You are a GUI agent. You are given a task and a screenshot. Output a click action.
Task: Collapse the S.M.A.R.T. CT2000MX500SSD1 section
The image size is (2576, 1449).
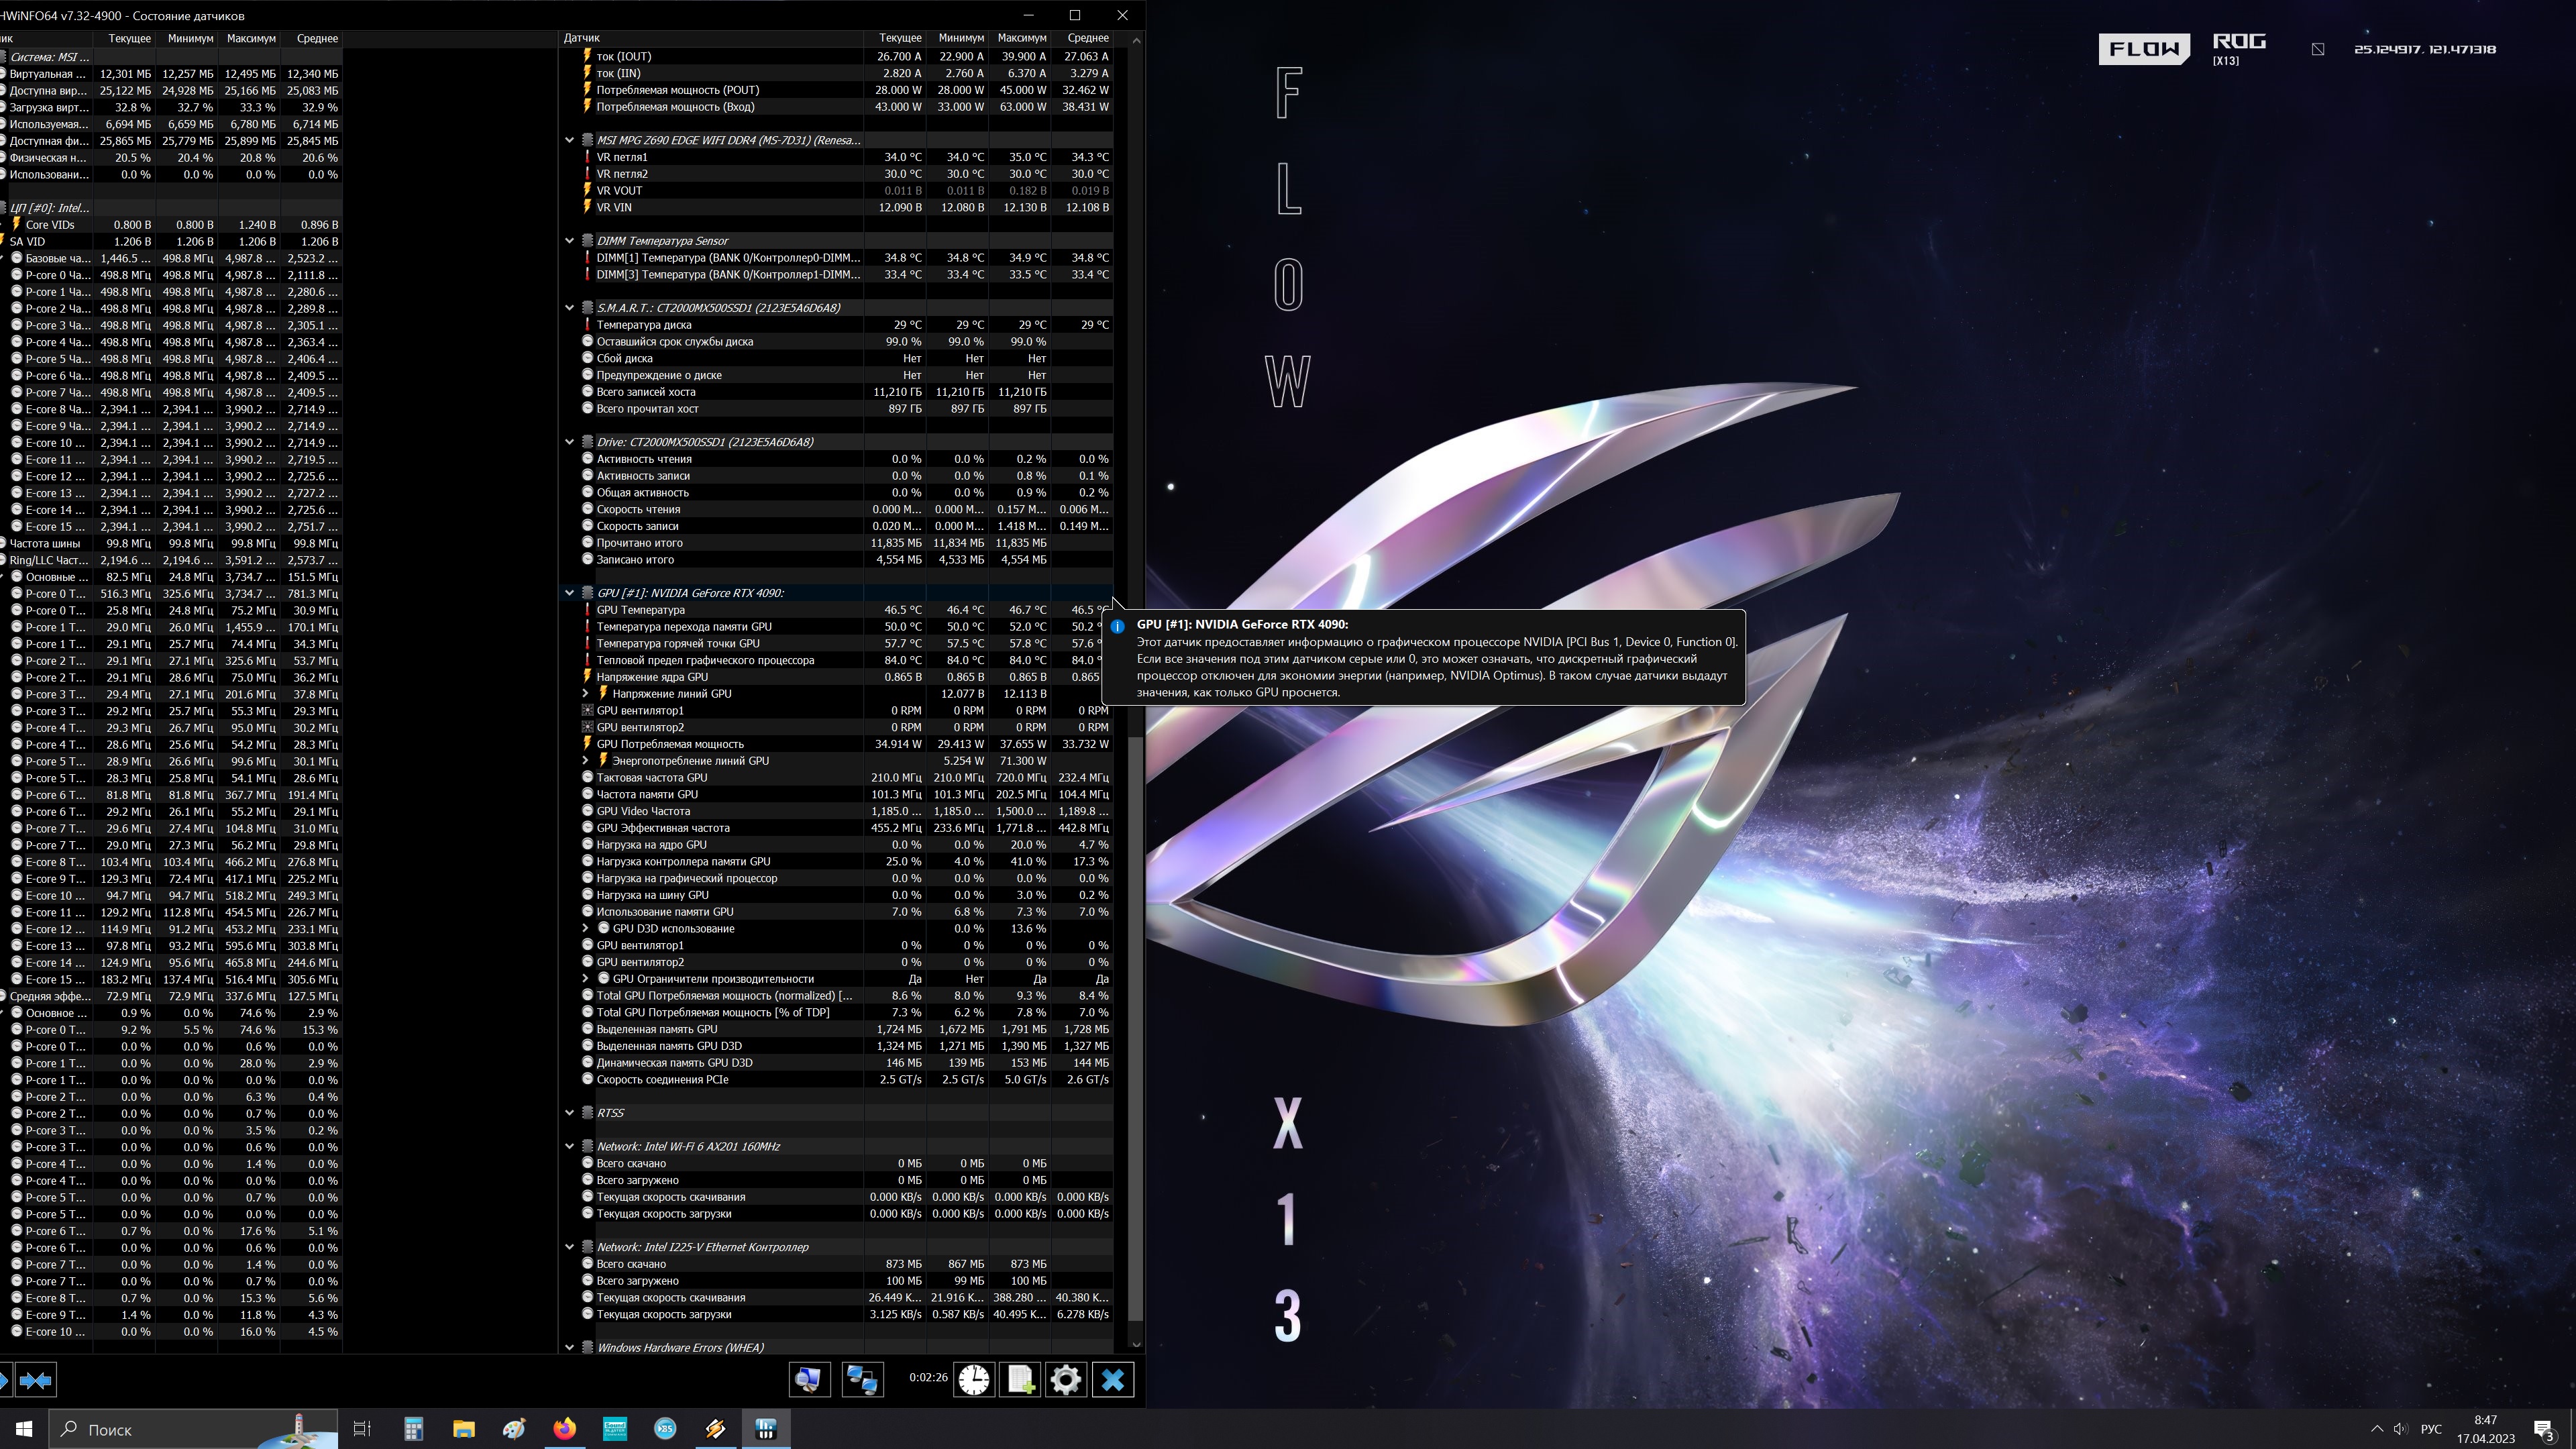coord(569,307)
